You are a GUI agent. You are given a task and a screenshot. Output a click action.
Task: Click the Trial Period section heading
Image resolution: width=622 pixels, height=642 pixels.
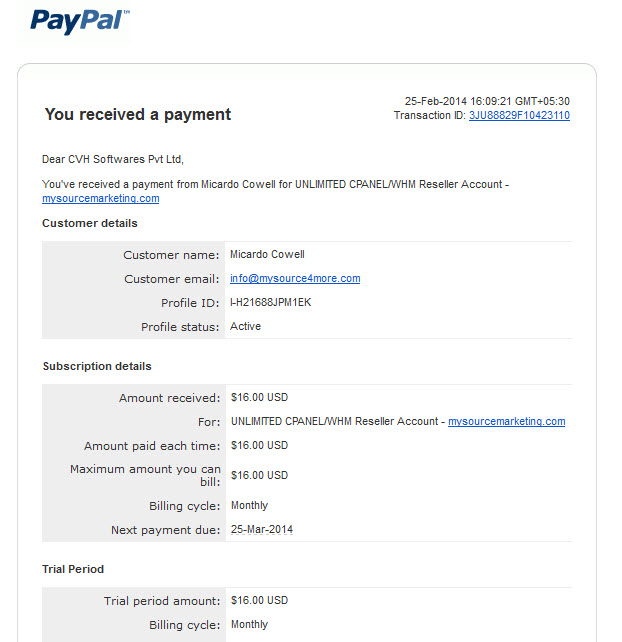[x=73, y=569]
